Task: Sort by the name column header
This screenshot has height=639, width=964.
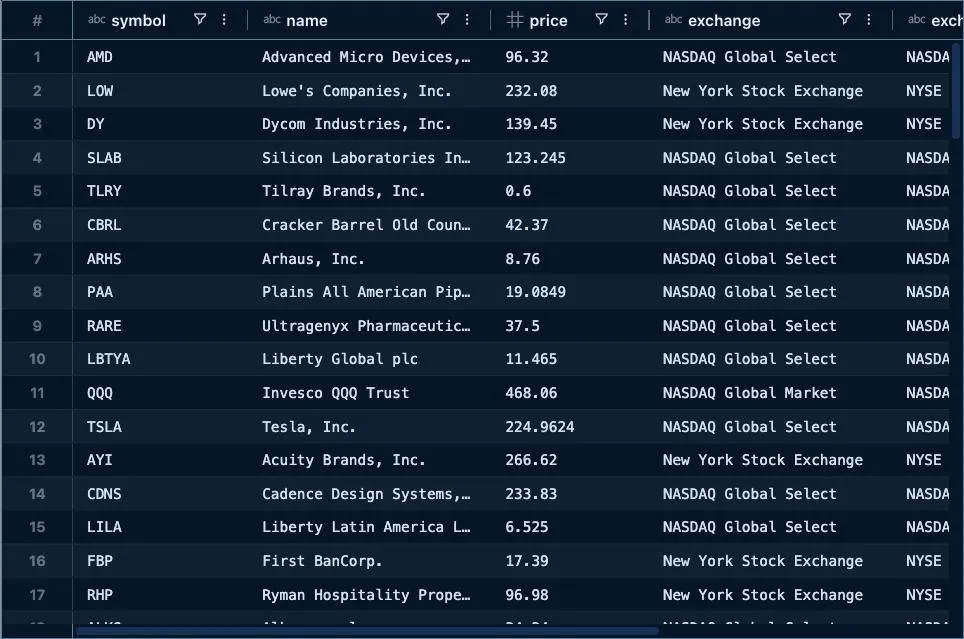Action: coord(307,20)
